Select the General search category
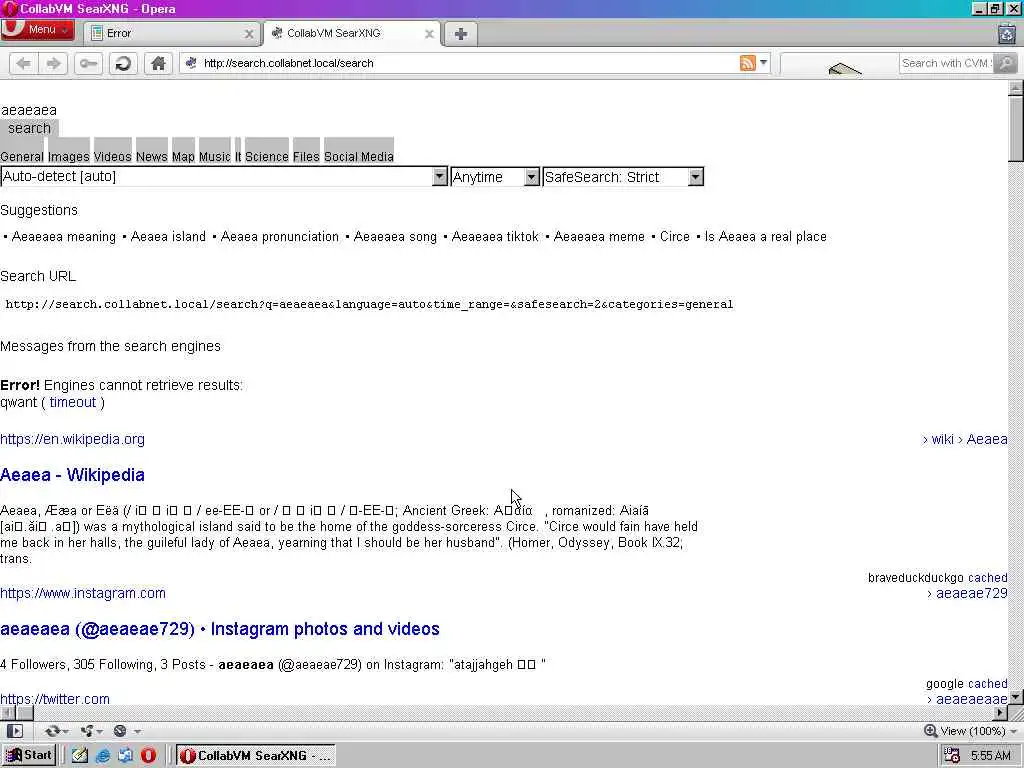The height and width of the screenshot is (768, 1024). coord(22,157)
